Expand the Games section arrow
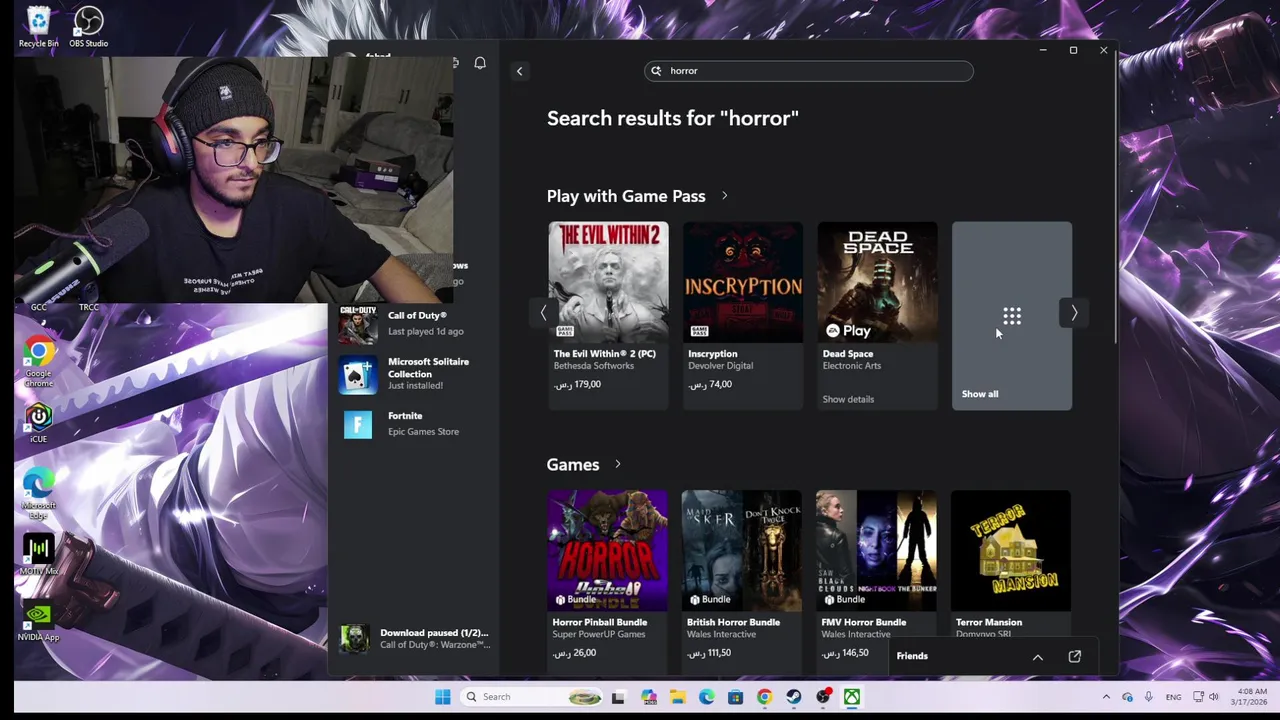This screenshot has height=720, width=1280. coord(618,464)
